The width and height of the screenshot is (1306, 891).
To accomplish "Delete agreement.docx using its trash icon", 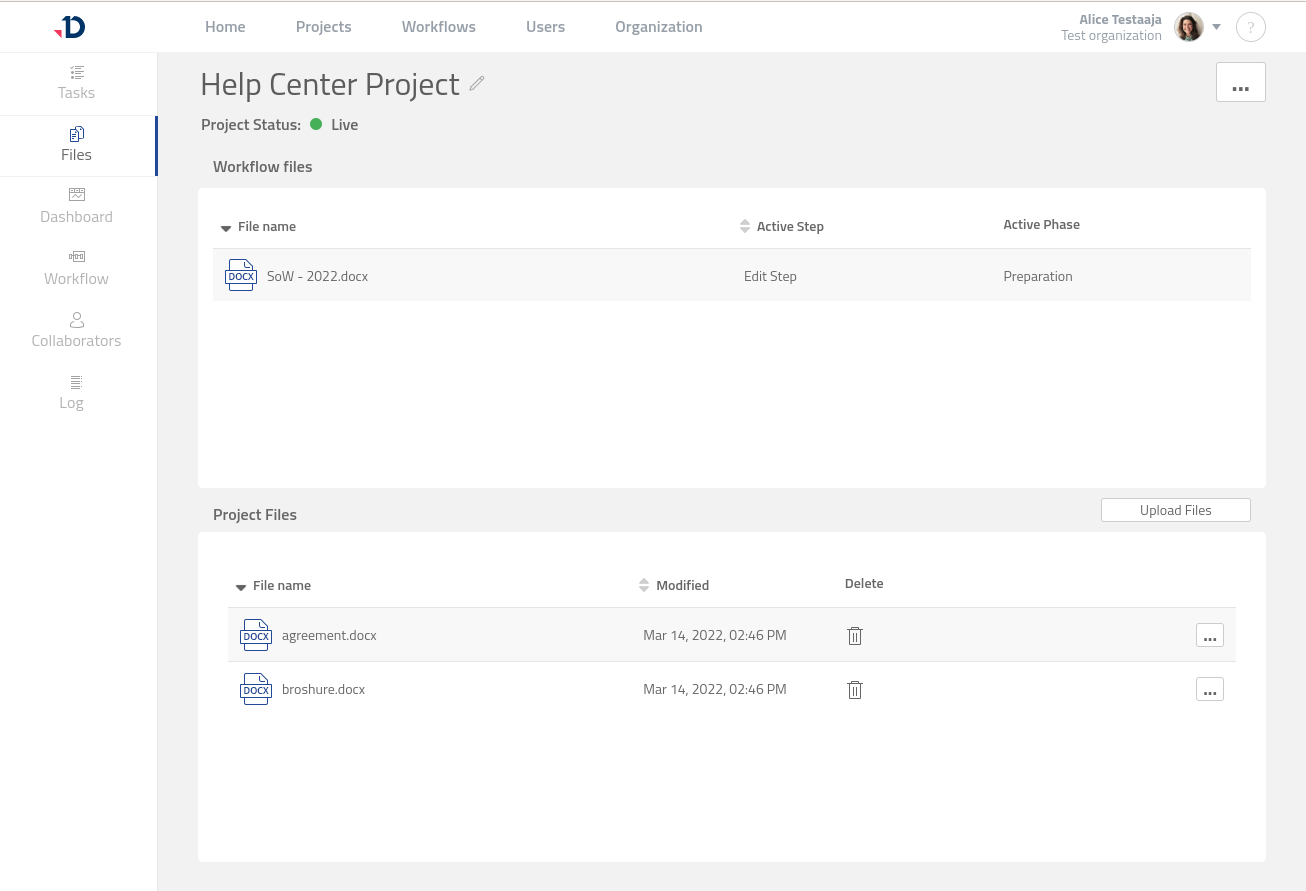I will (855, 636).
